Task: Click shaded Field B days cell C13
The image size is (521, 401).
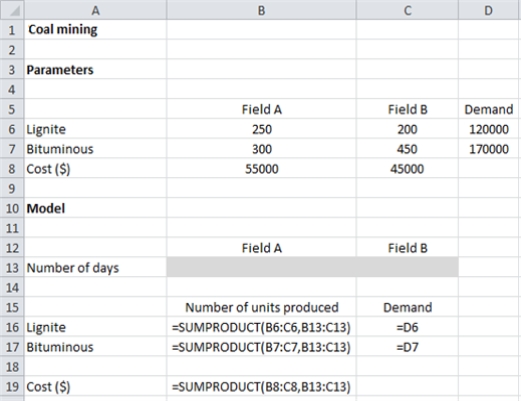Action: 407,267
